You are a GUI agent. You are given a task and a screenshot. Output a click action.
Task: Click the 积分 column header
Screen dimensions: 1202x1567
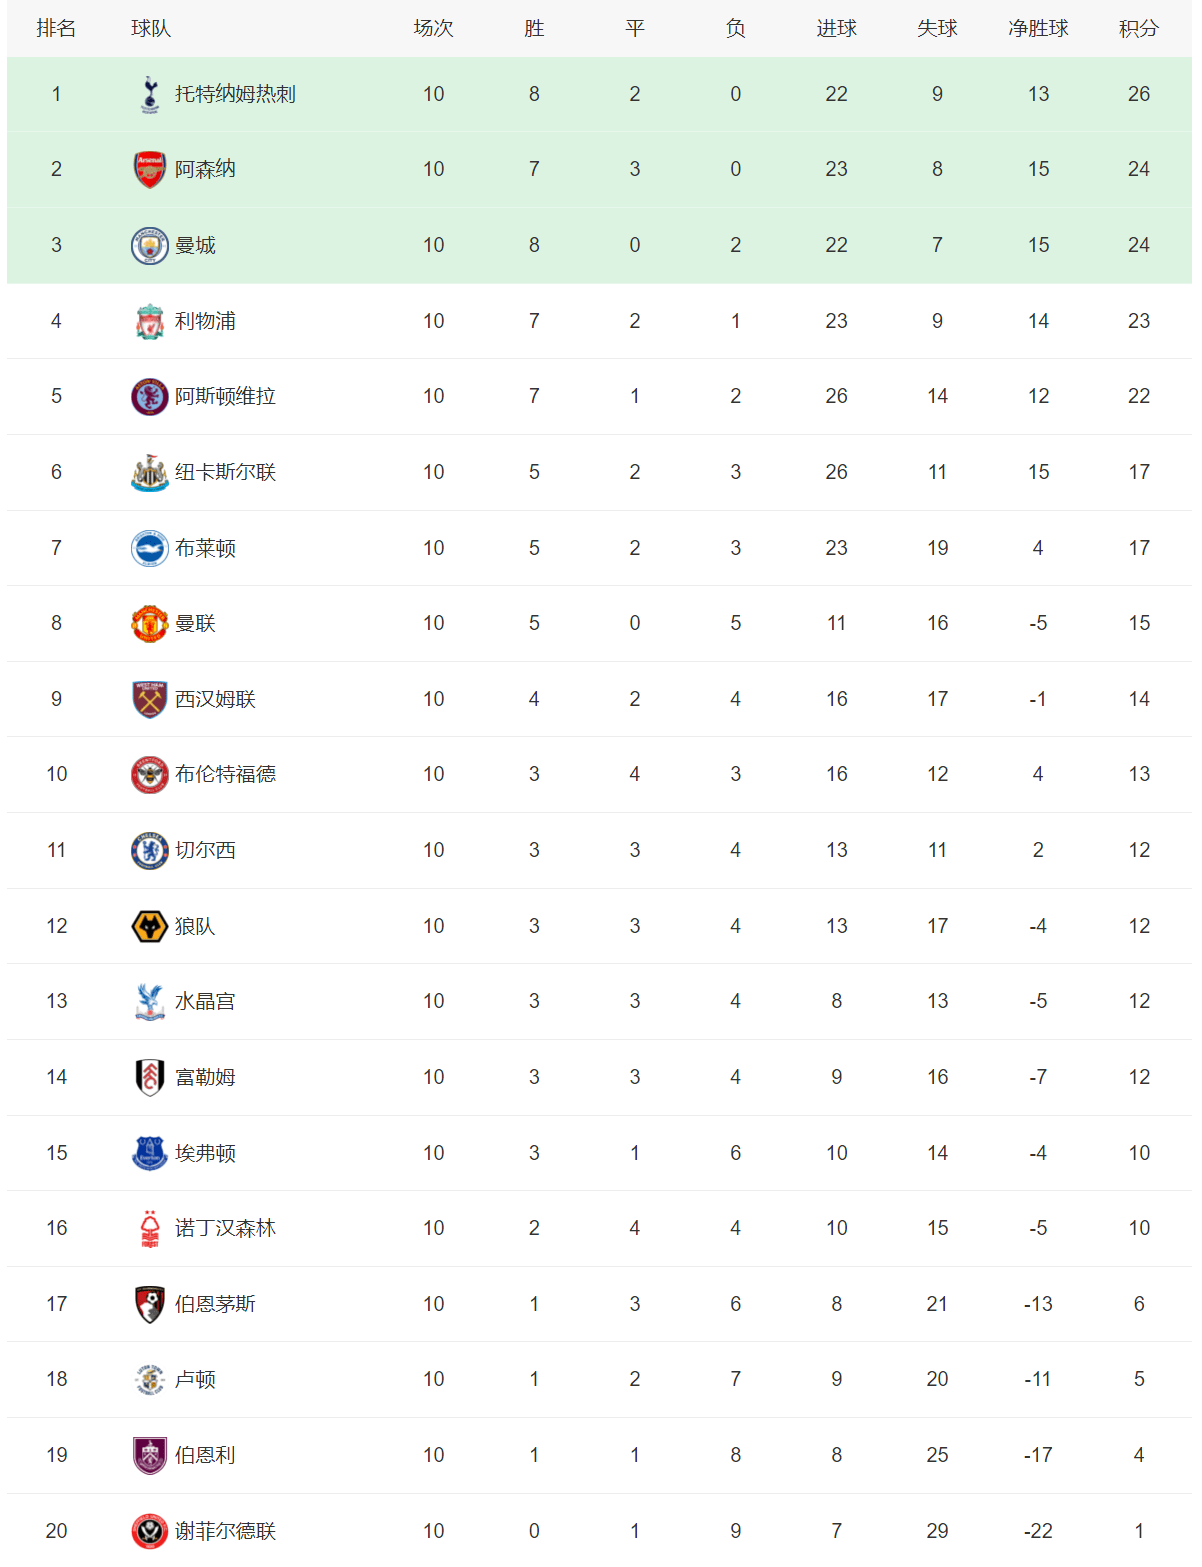1138,28
